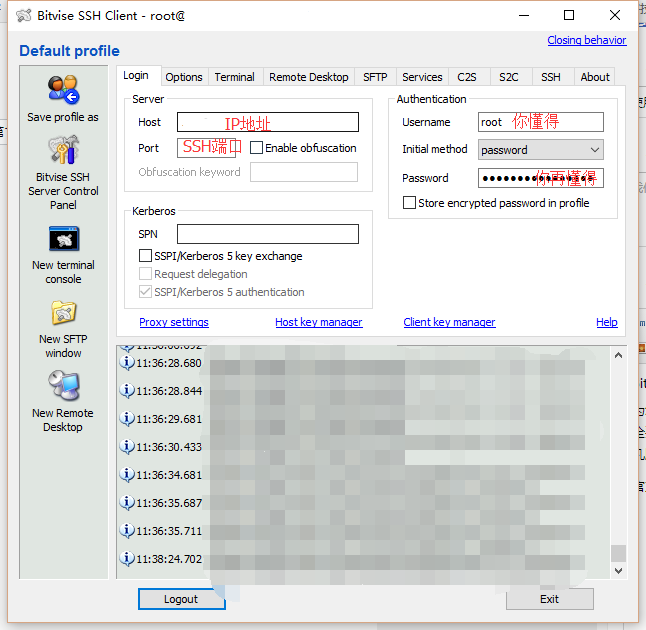Toggle the Request delegation checkbox
Image resolution: width=646 pixels, height=630 pixels.
pos(145,274)
